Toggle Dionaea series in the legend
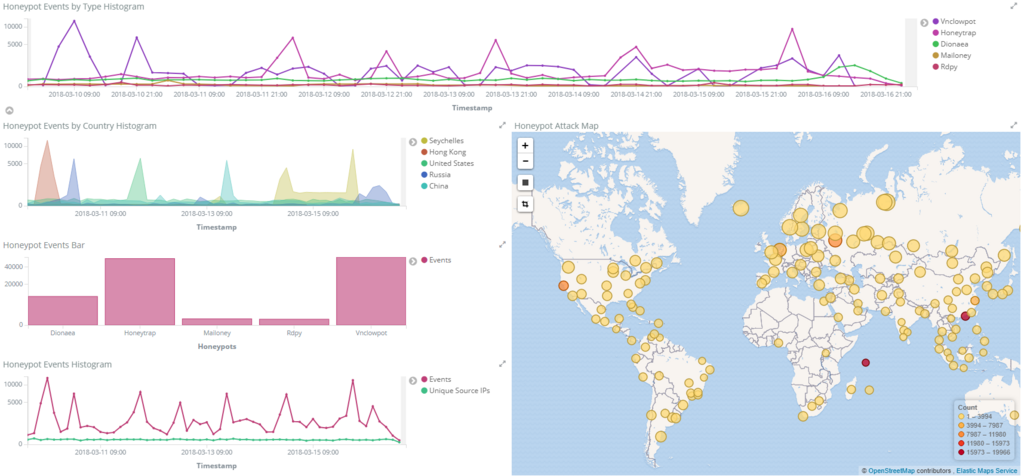 pos(950,44)
